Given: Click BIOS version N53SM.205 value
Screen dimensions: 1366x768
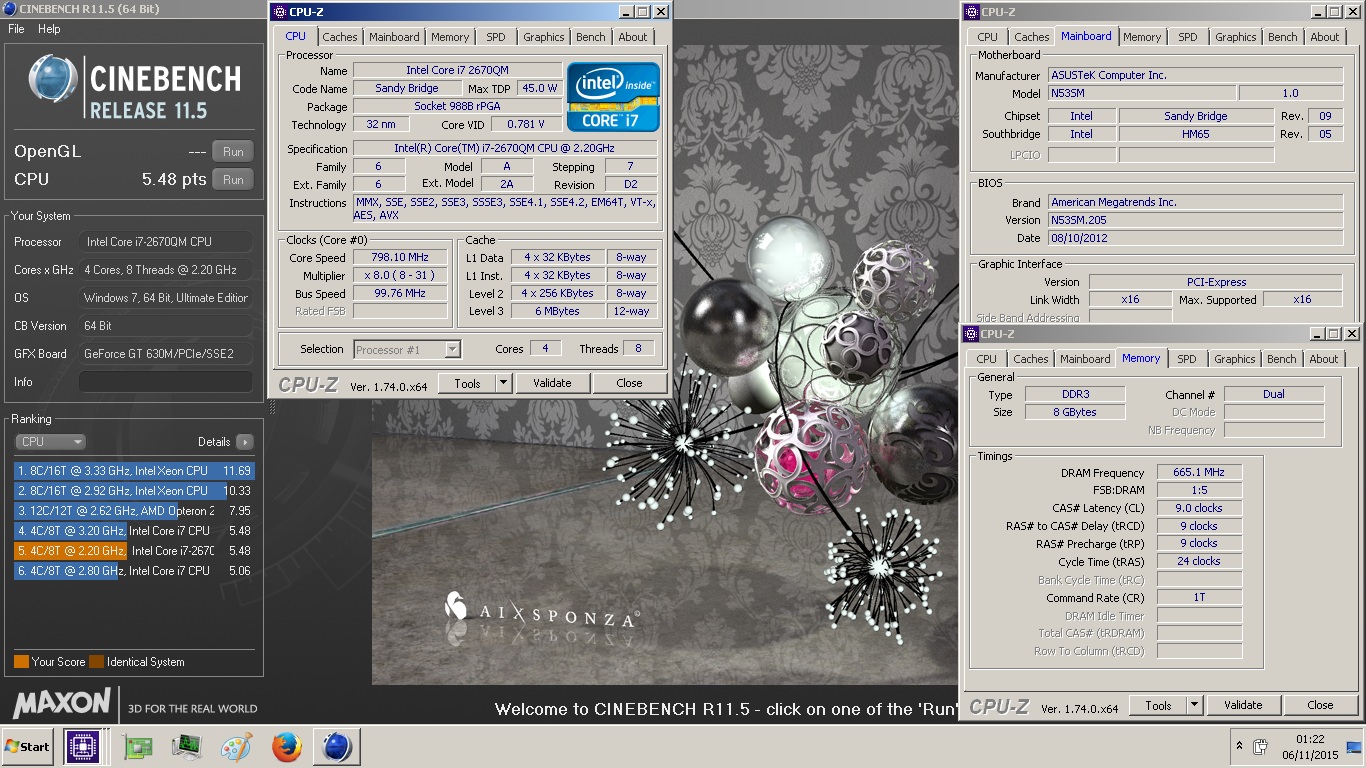Looking at the screenshot, I should (x=1195, y=220).
